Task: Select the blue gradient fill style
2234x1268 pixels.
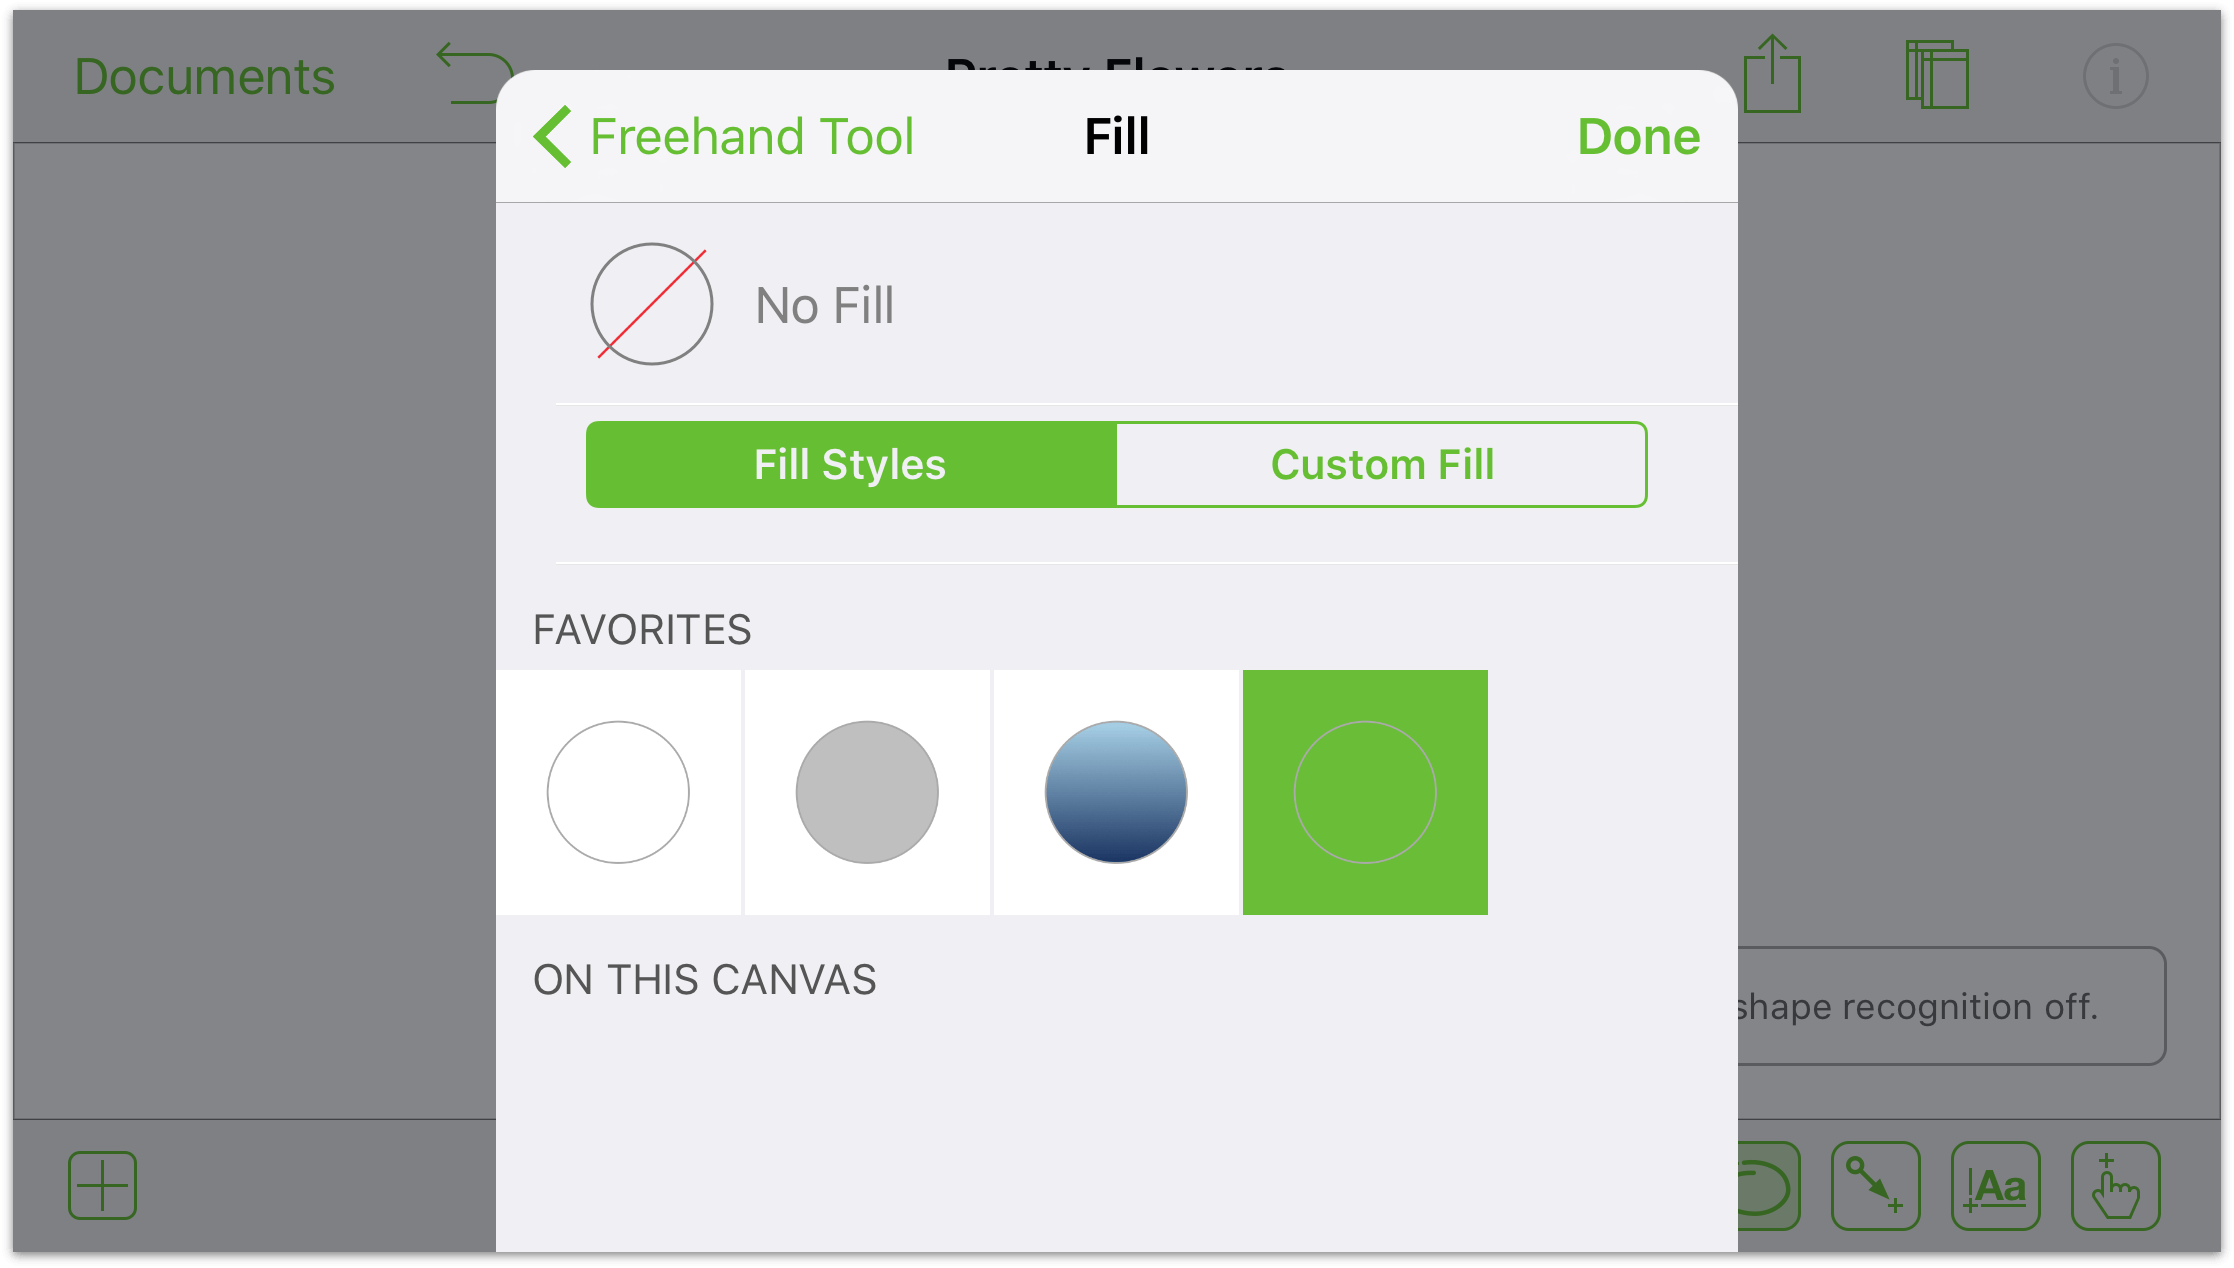Action: click(1115, 792)
